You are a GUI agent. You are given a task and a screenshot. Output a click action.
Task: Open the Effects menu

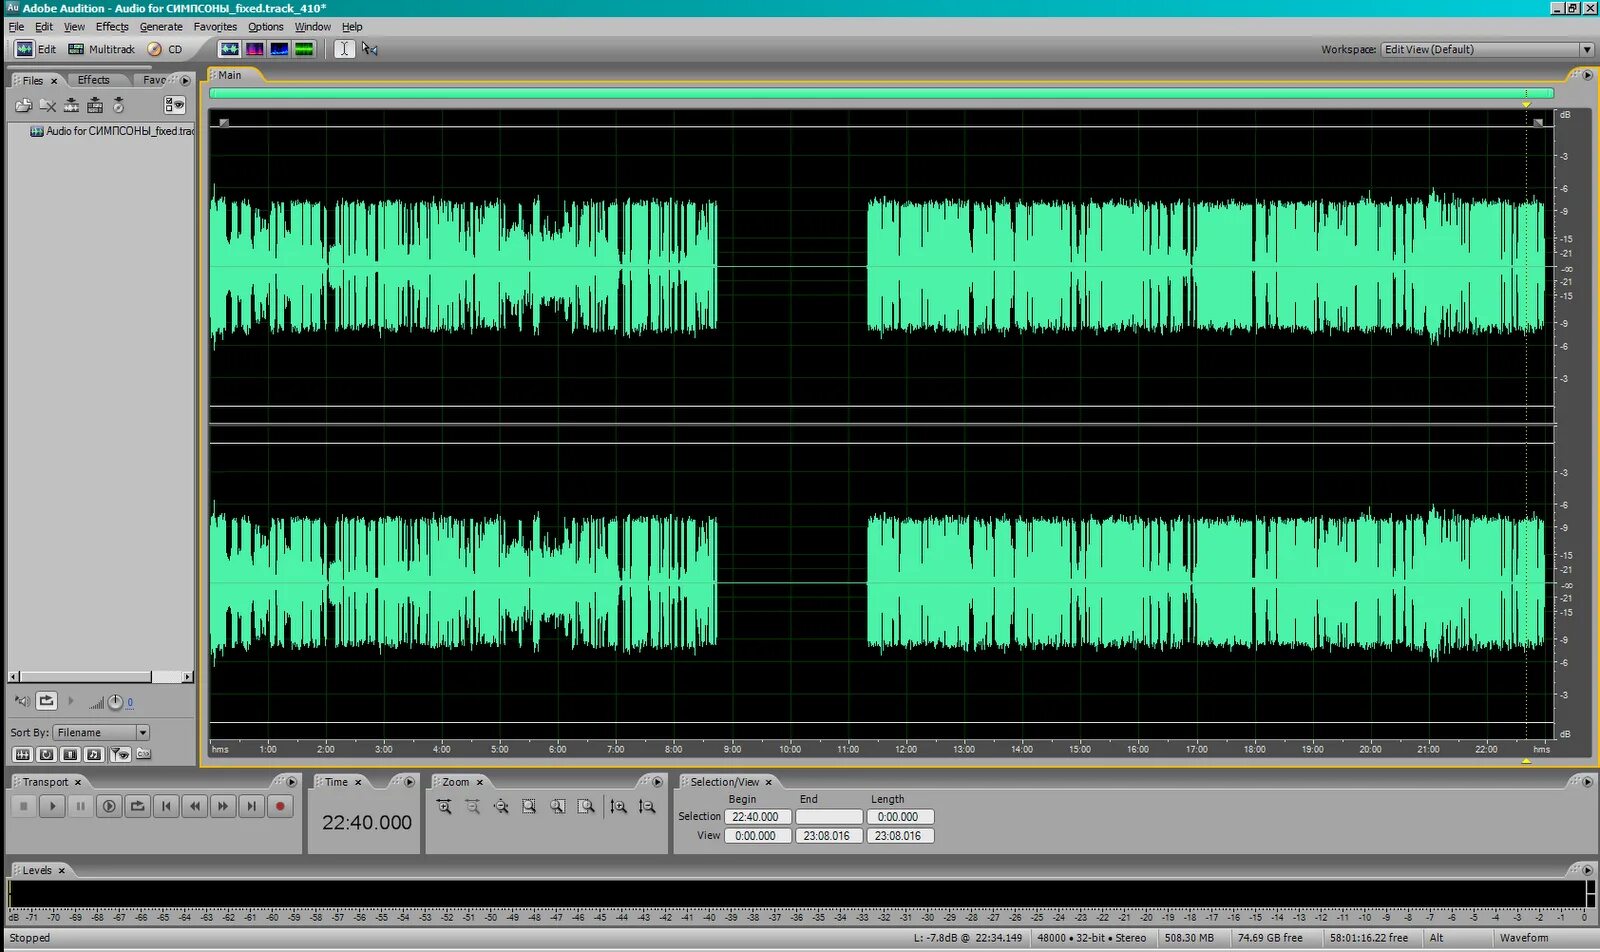pyautogui.click(x=112, y=27)
